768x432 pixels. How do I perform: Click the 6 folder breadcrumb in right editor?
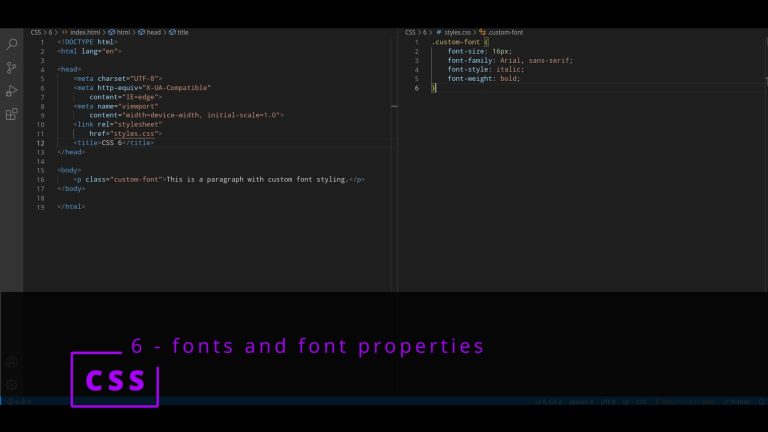425,32
